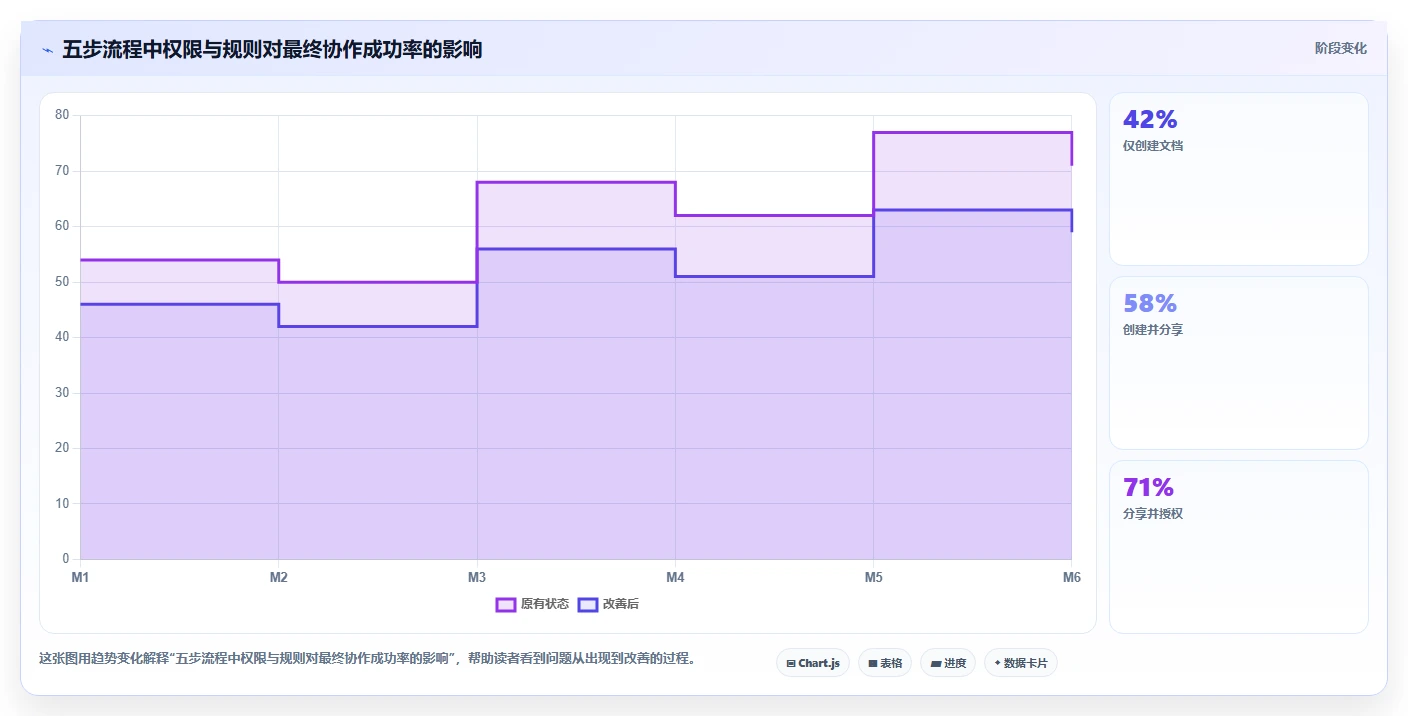This screenshot has width=1408, height=716.
Task: Toggle the 原有状态 series in legend
Action: pyautogui.click(x=532, y=604)
